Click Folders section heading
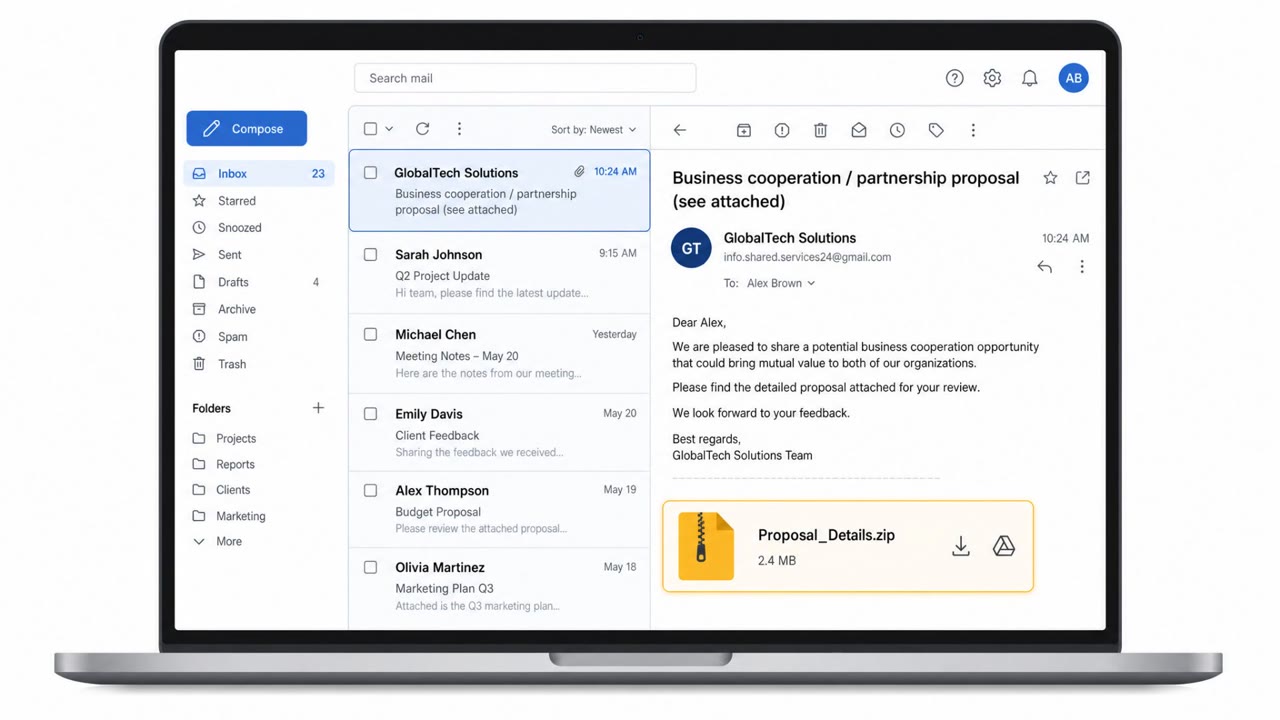 pyautogui.click(x=211, y=408)
